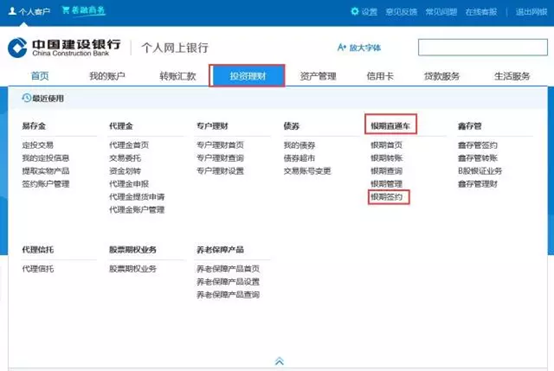
Task: Select 我的债券 under 债券
Action: point(299,145)
